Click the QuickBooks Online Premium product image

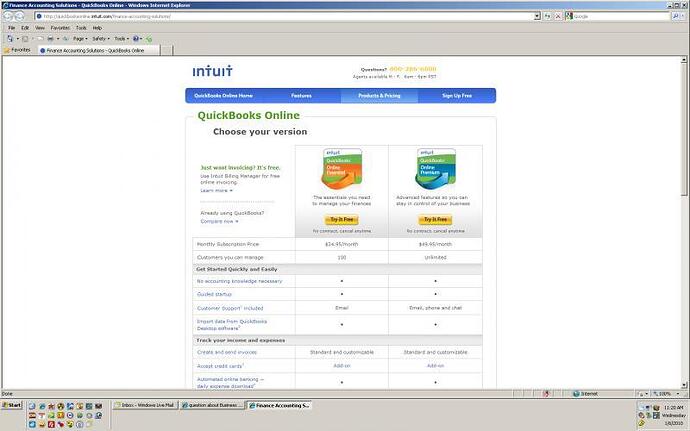pyautogui.click(x=435, y=169)
